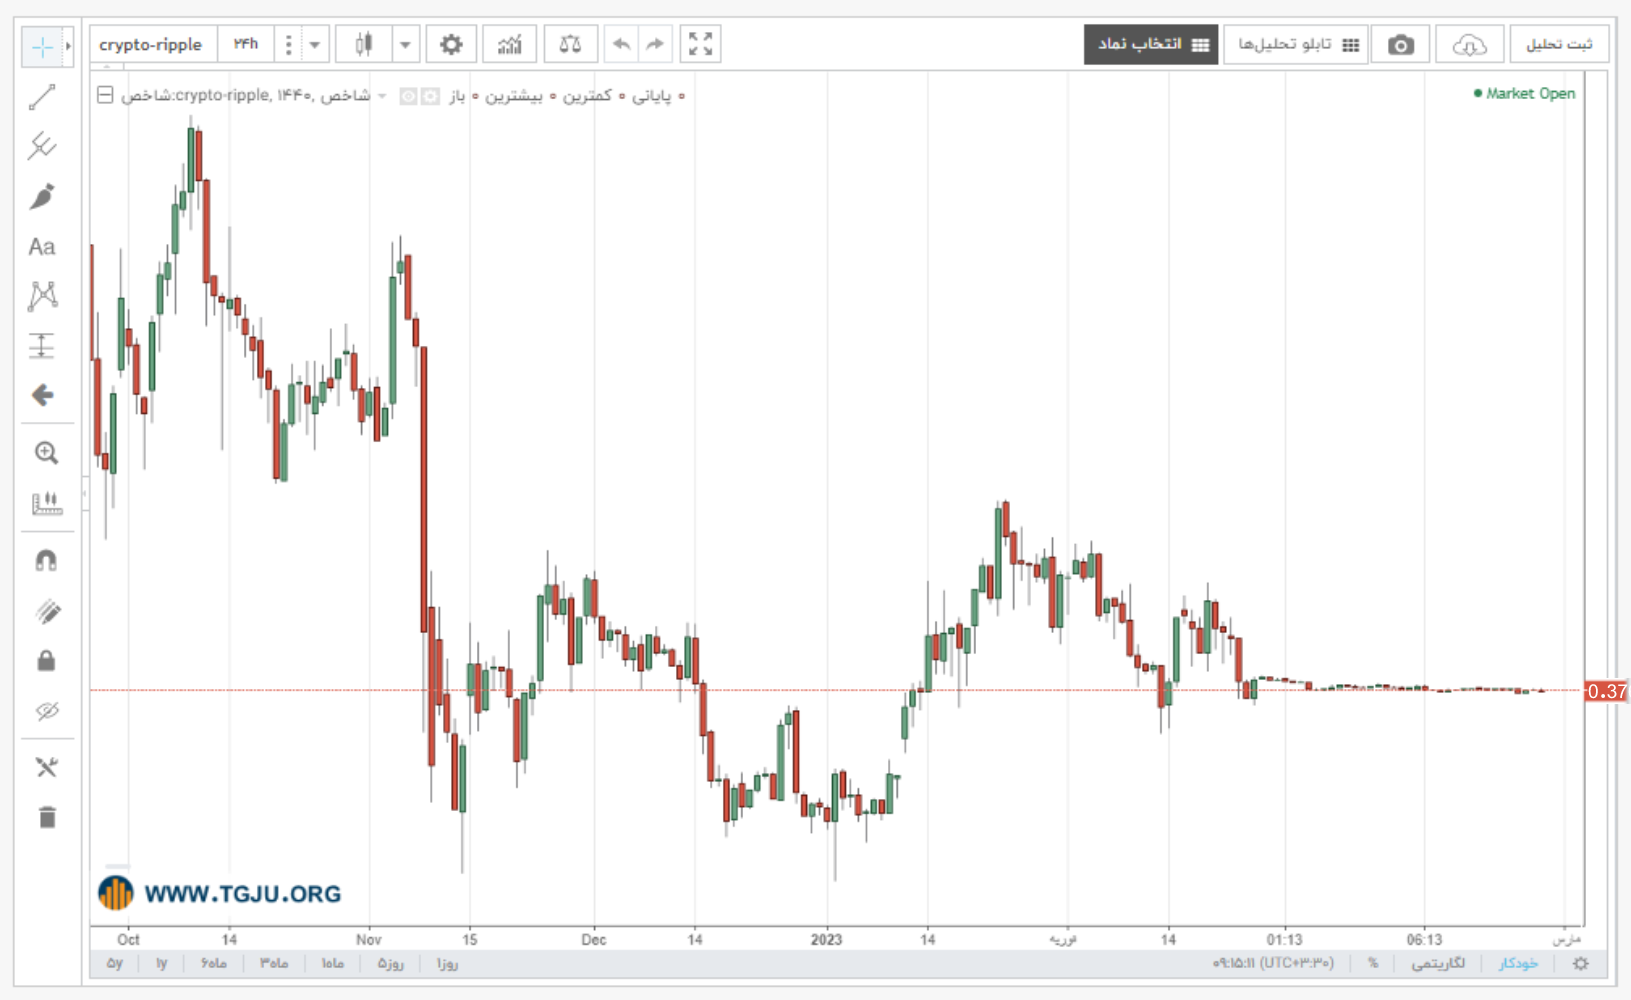Toggle magnet mode snapping
Image resolution: width=1631 pixels, height=1000 pixels.
click(x=46, y=561)
